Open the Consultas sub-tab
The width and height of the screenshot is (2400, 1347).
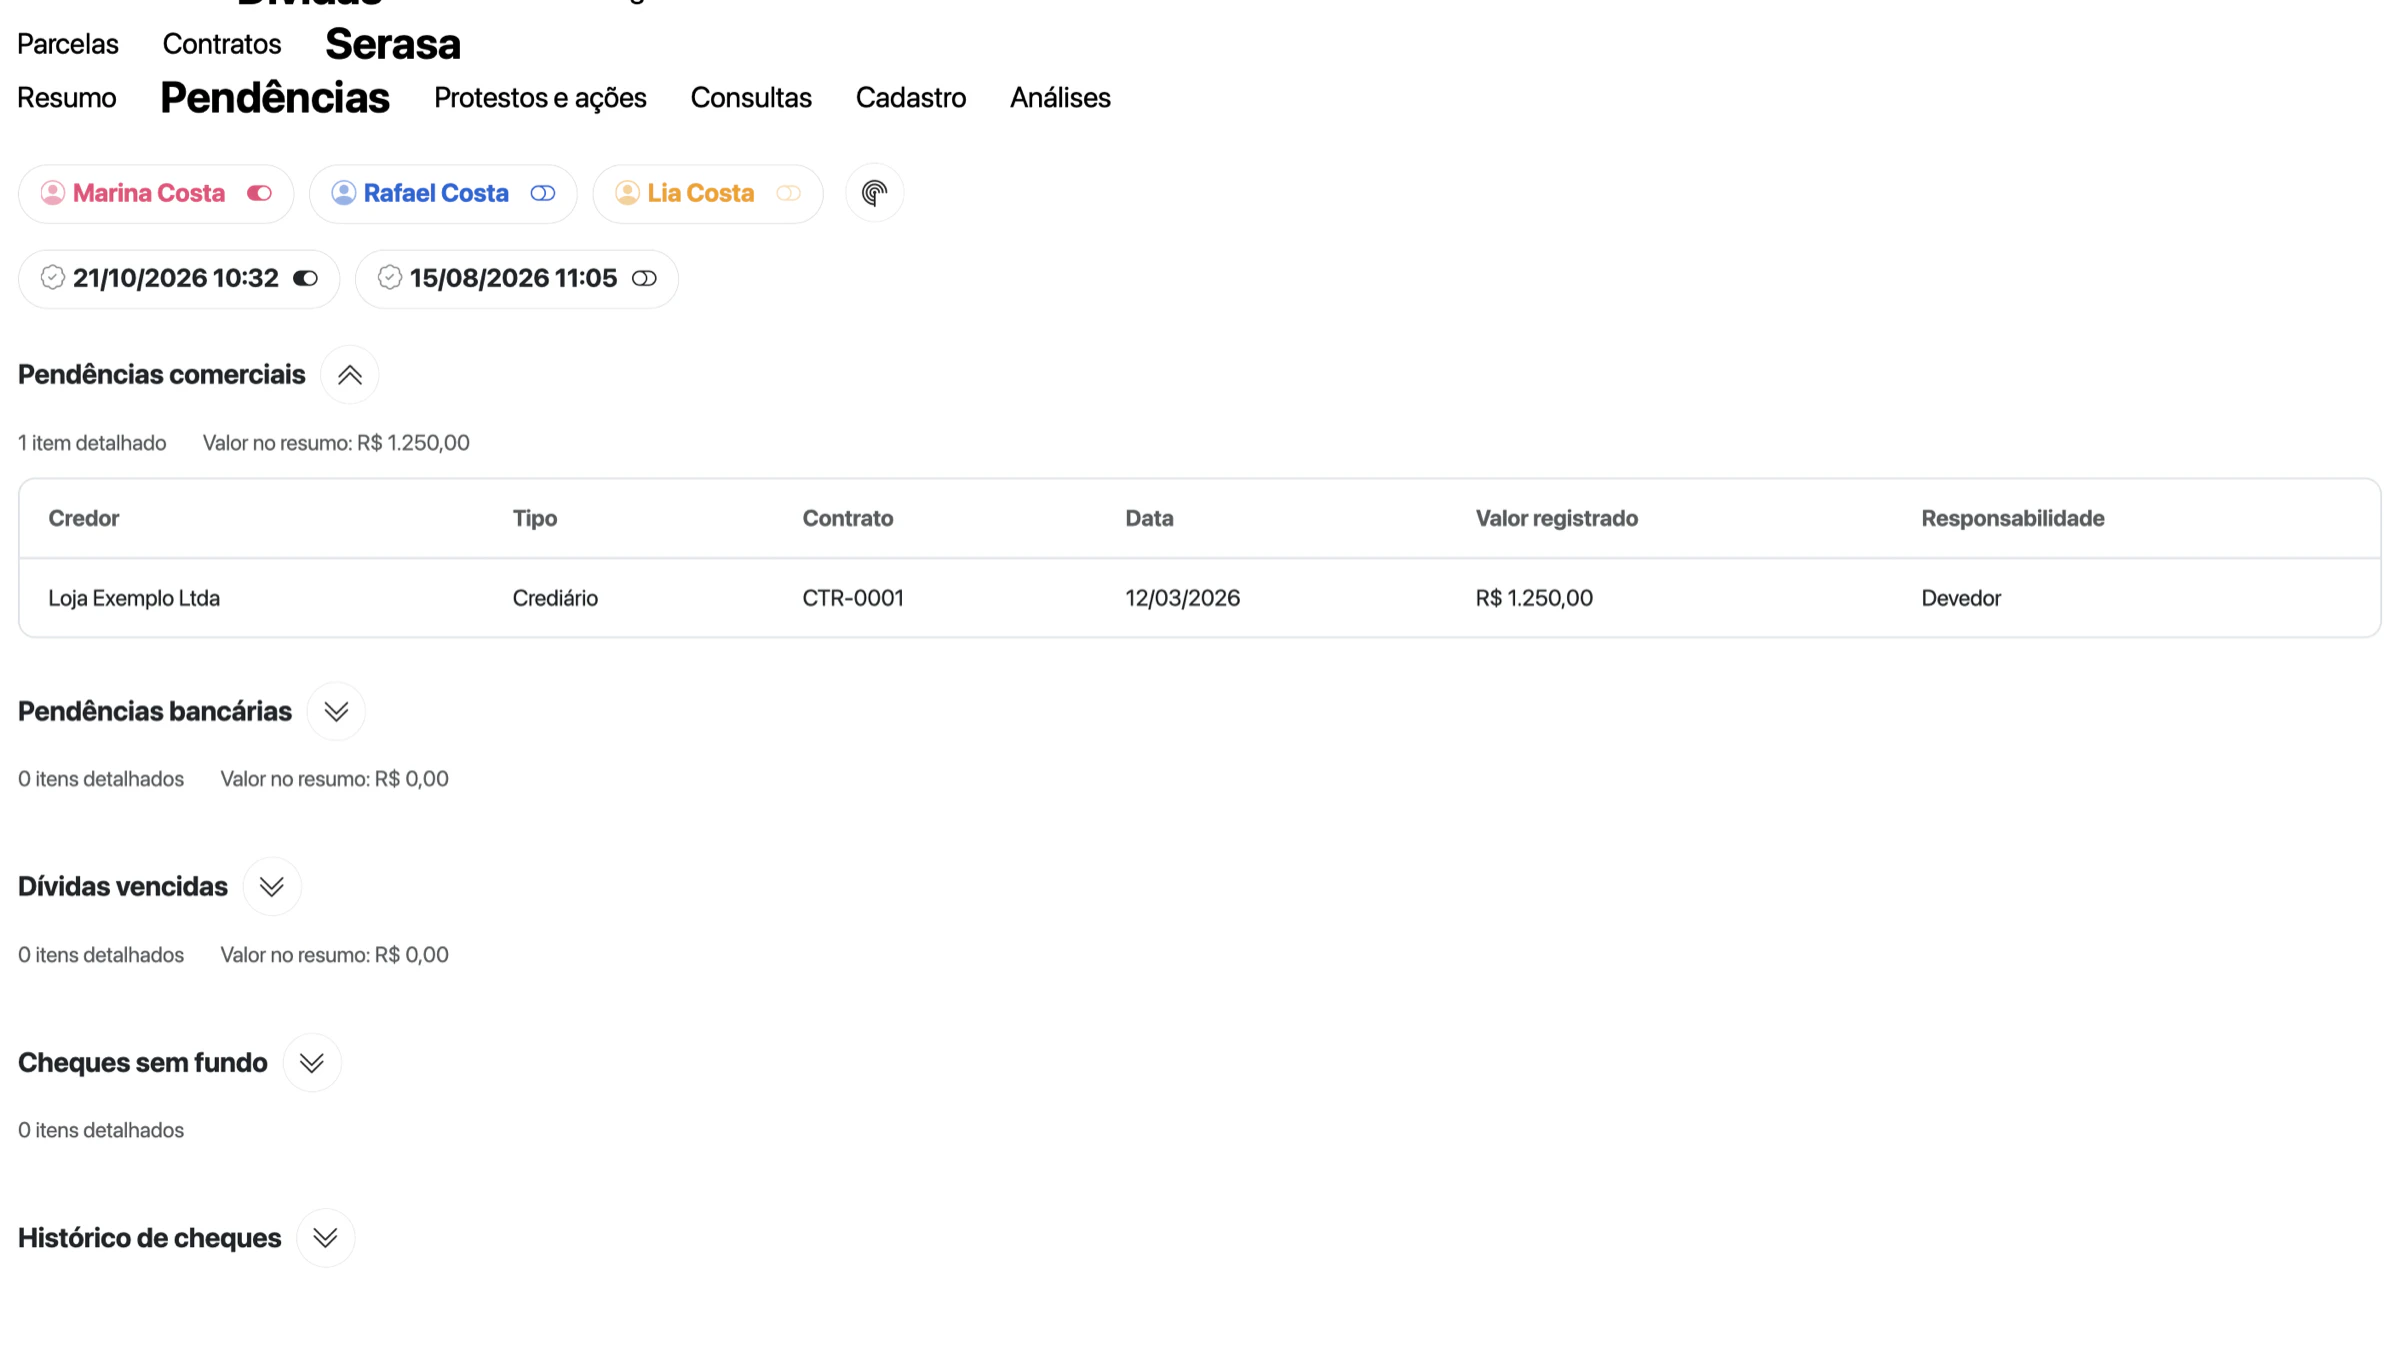pos(751,98)
